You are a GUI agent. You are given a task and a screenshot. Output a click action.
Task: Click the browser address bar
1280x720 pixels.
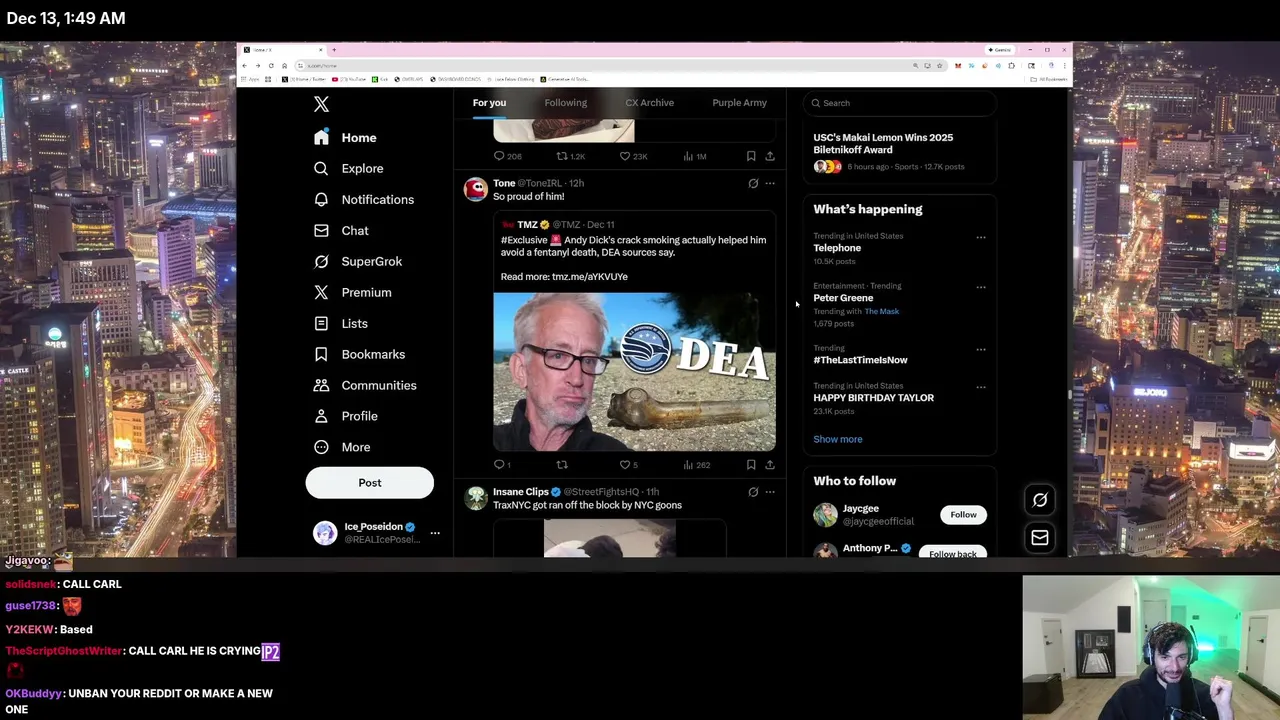click(600, 66)
